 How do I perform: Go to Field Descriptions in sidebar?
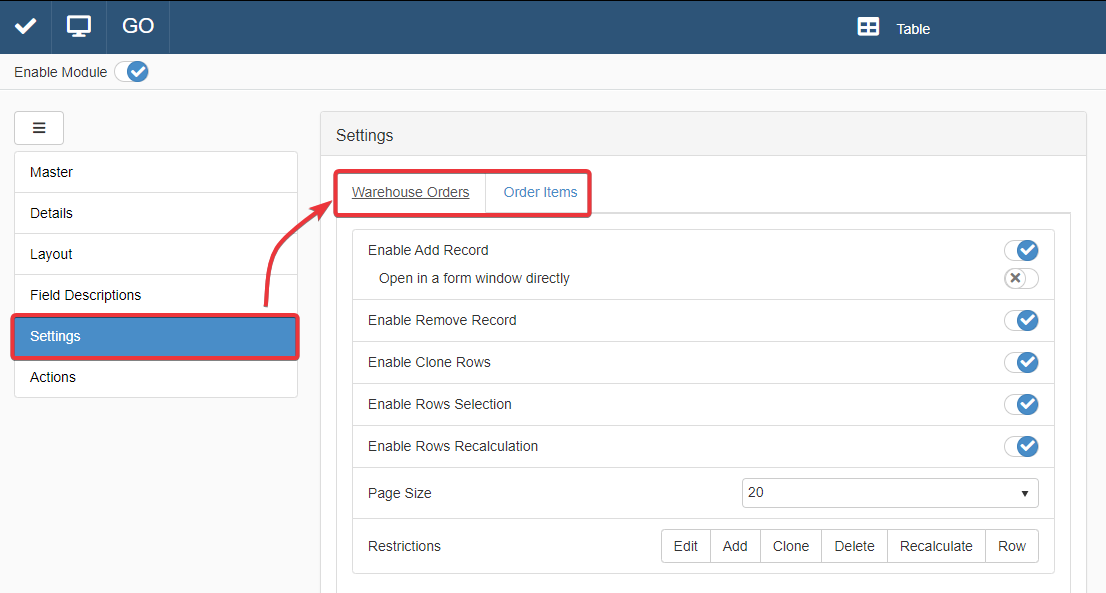156,295
